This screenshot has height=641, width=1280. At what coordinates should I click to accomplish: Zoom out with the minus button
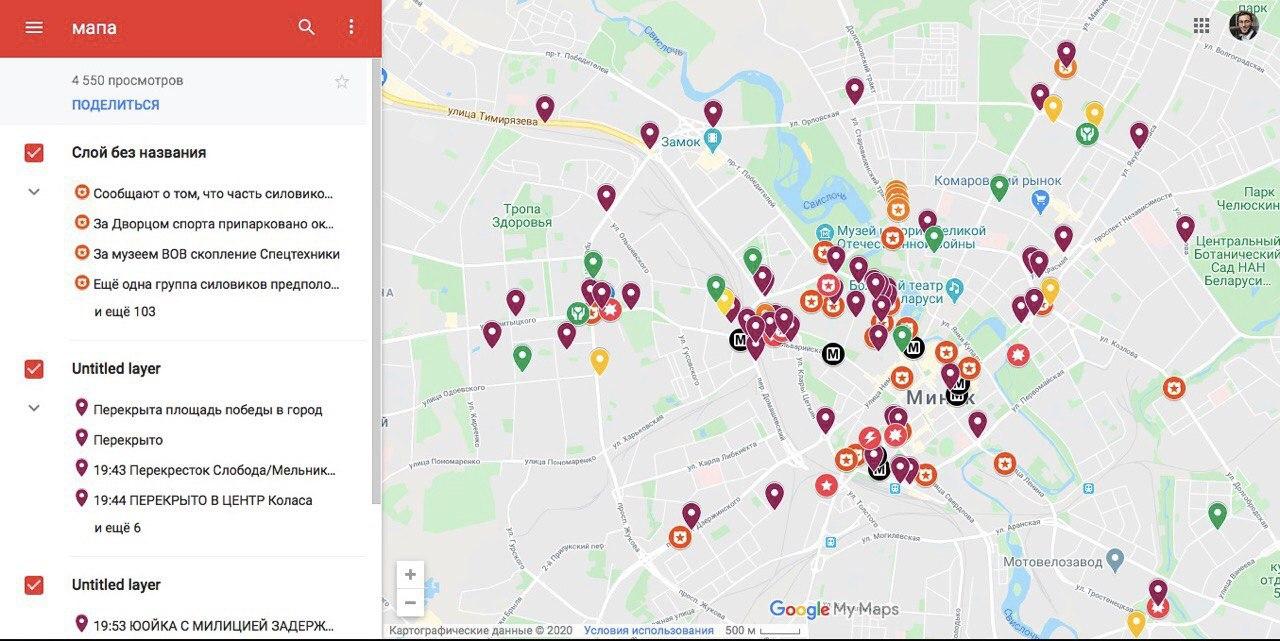point(410,602)
